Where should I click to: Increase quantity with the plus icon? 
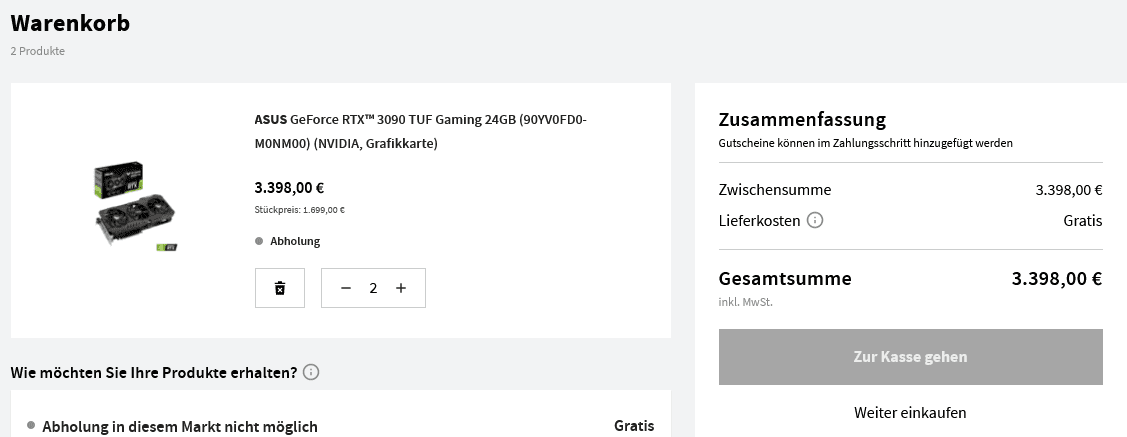pos(401,288)
